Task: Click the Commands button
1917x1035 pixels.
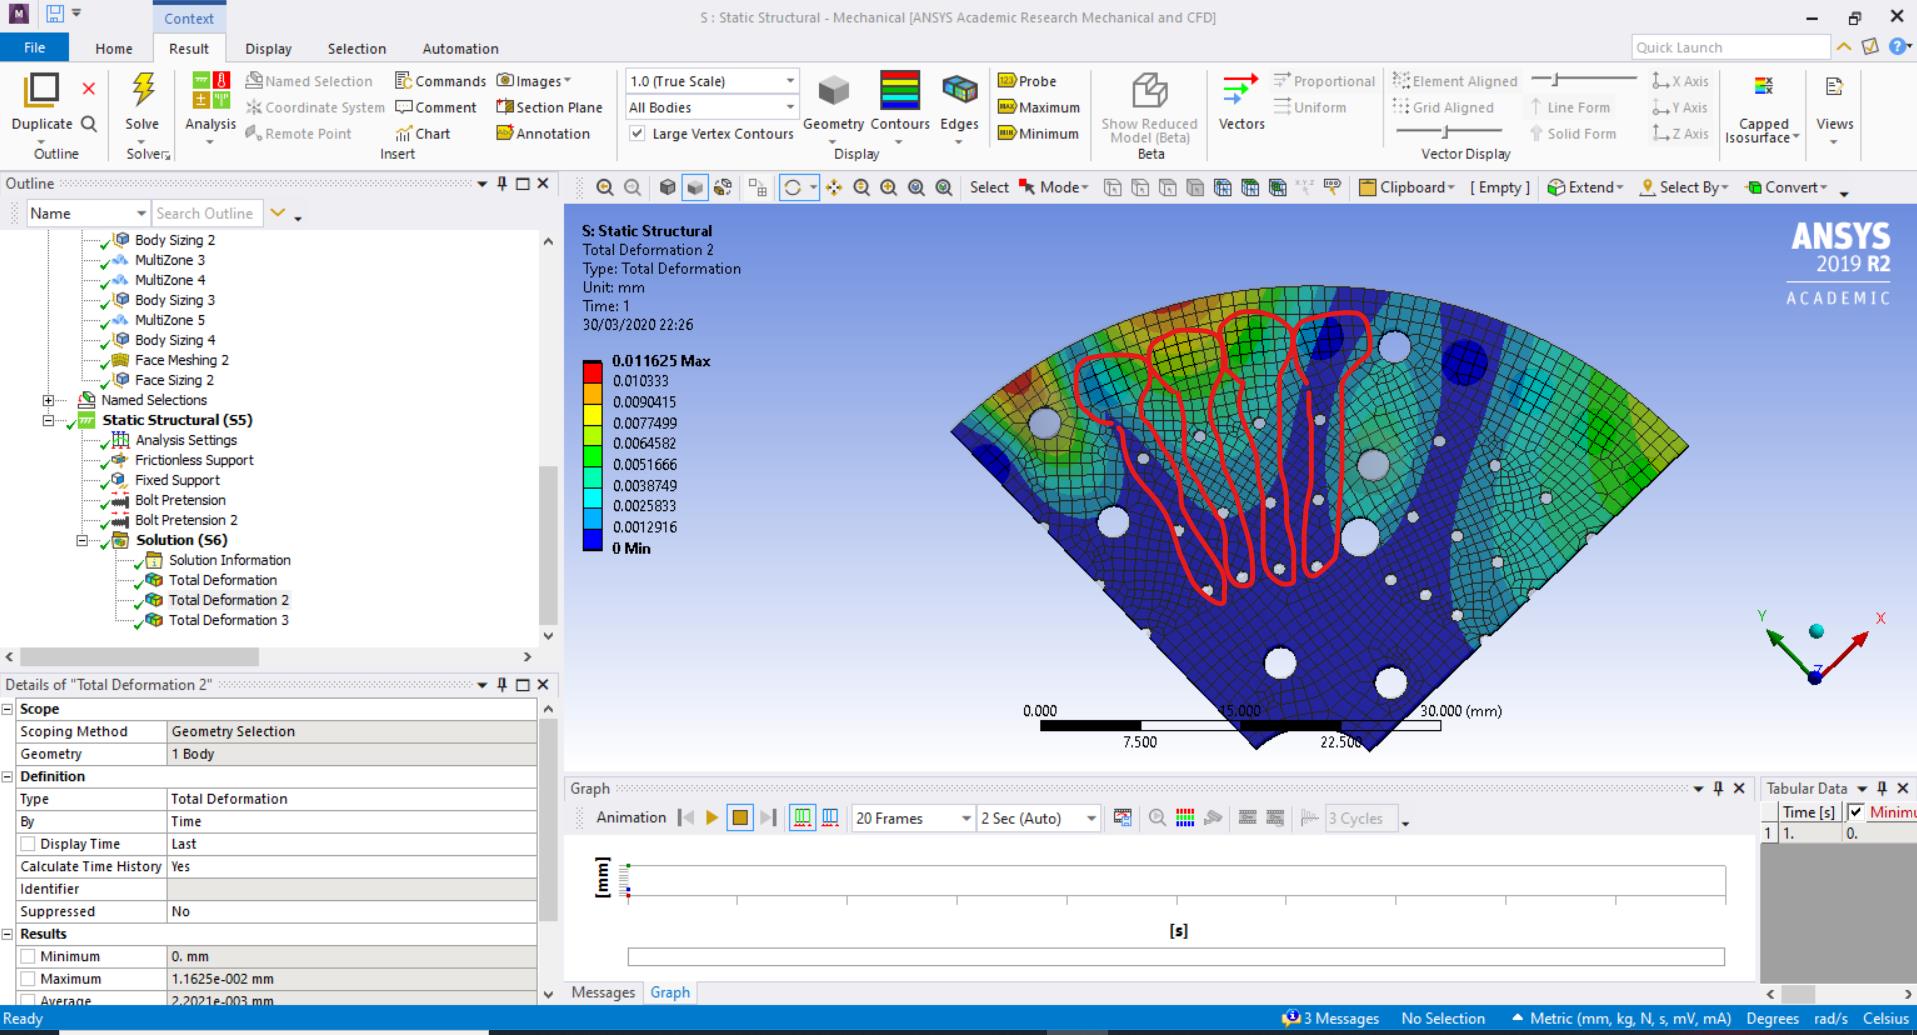Action: pos(440,81)
